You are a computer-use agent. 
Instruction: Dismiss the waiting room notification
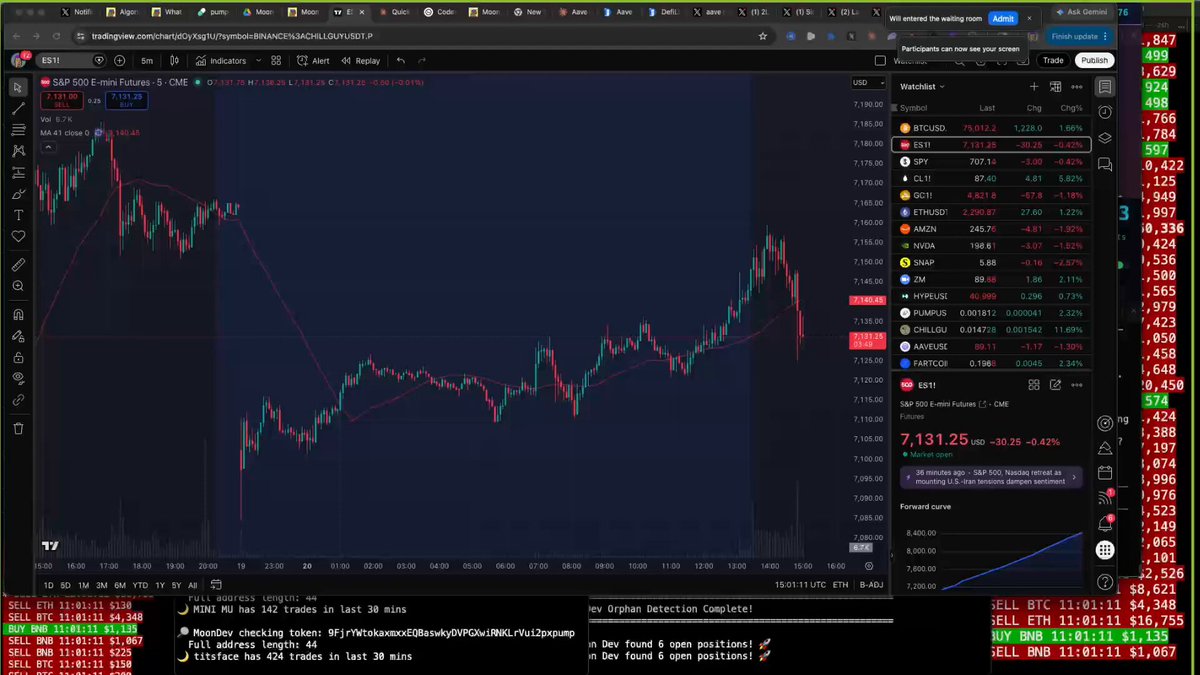[1029, 18]
